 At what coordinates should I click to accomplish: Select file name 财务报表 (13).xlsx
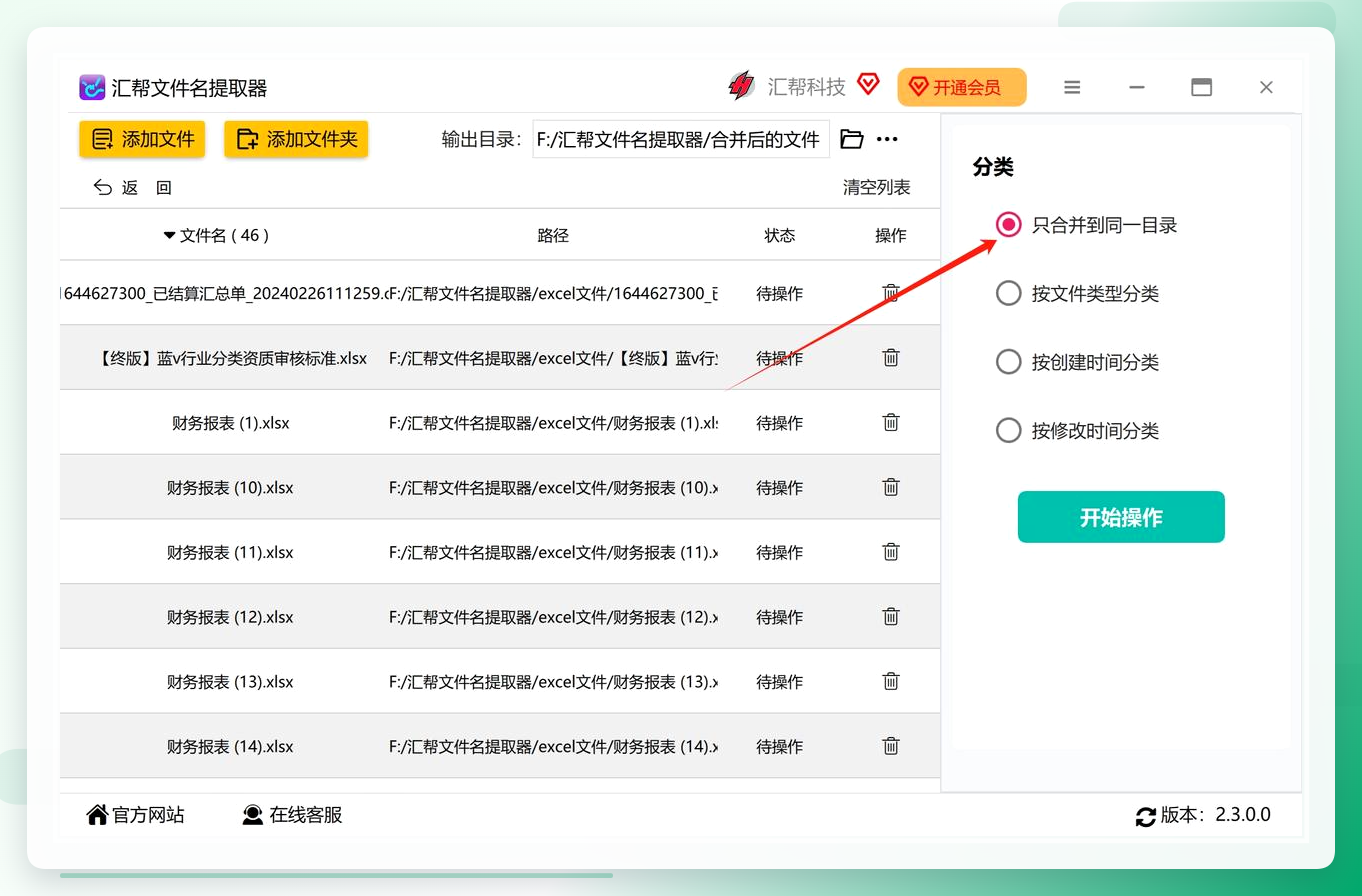coord(230,681)
